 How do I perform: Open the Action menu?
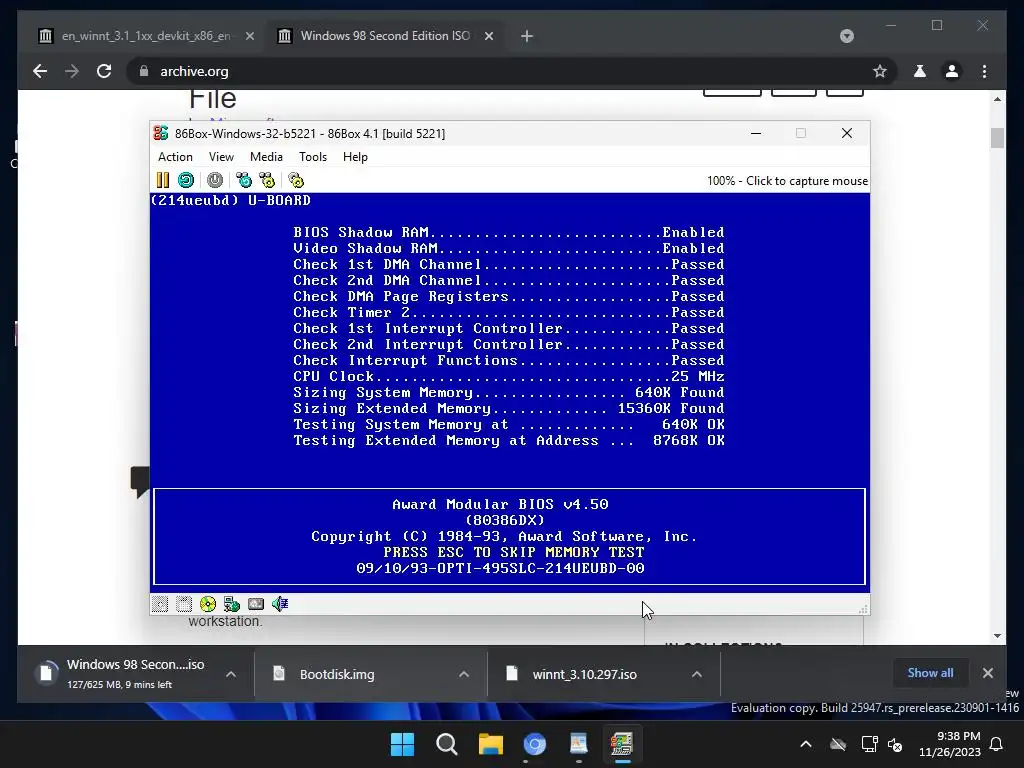pos(175,157)
